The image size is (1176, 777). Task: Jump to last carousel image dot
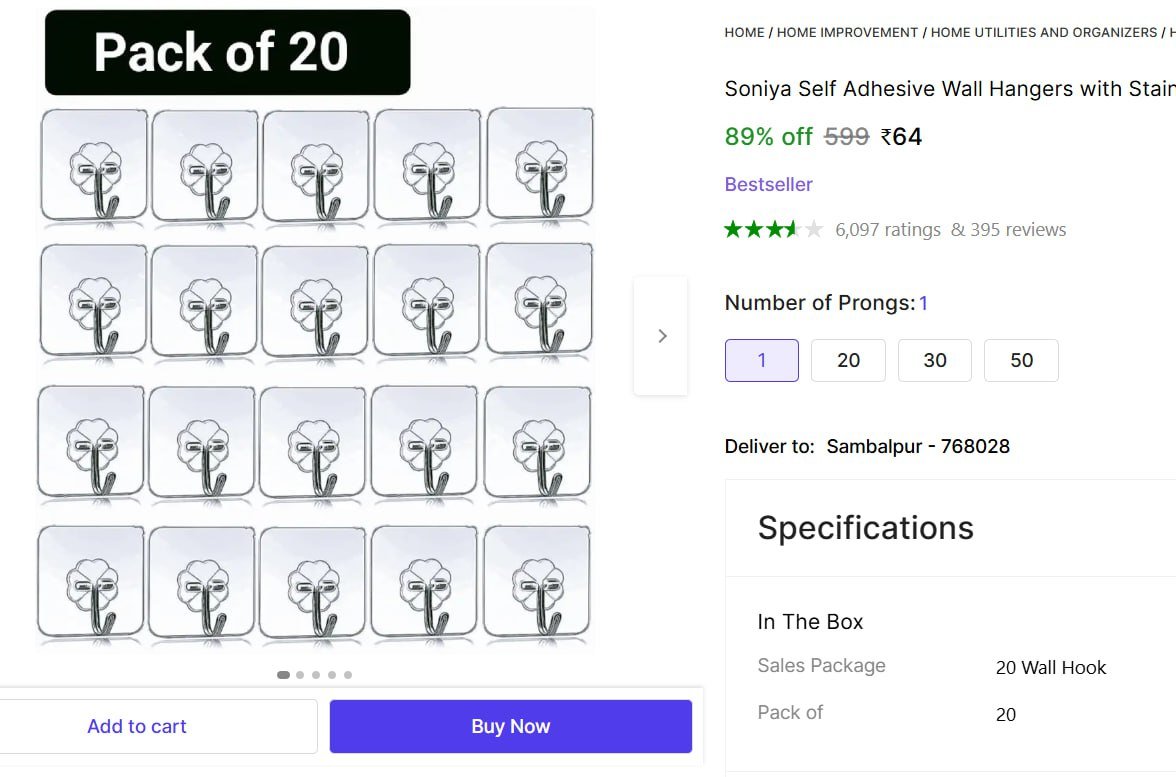click(348, 675)
